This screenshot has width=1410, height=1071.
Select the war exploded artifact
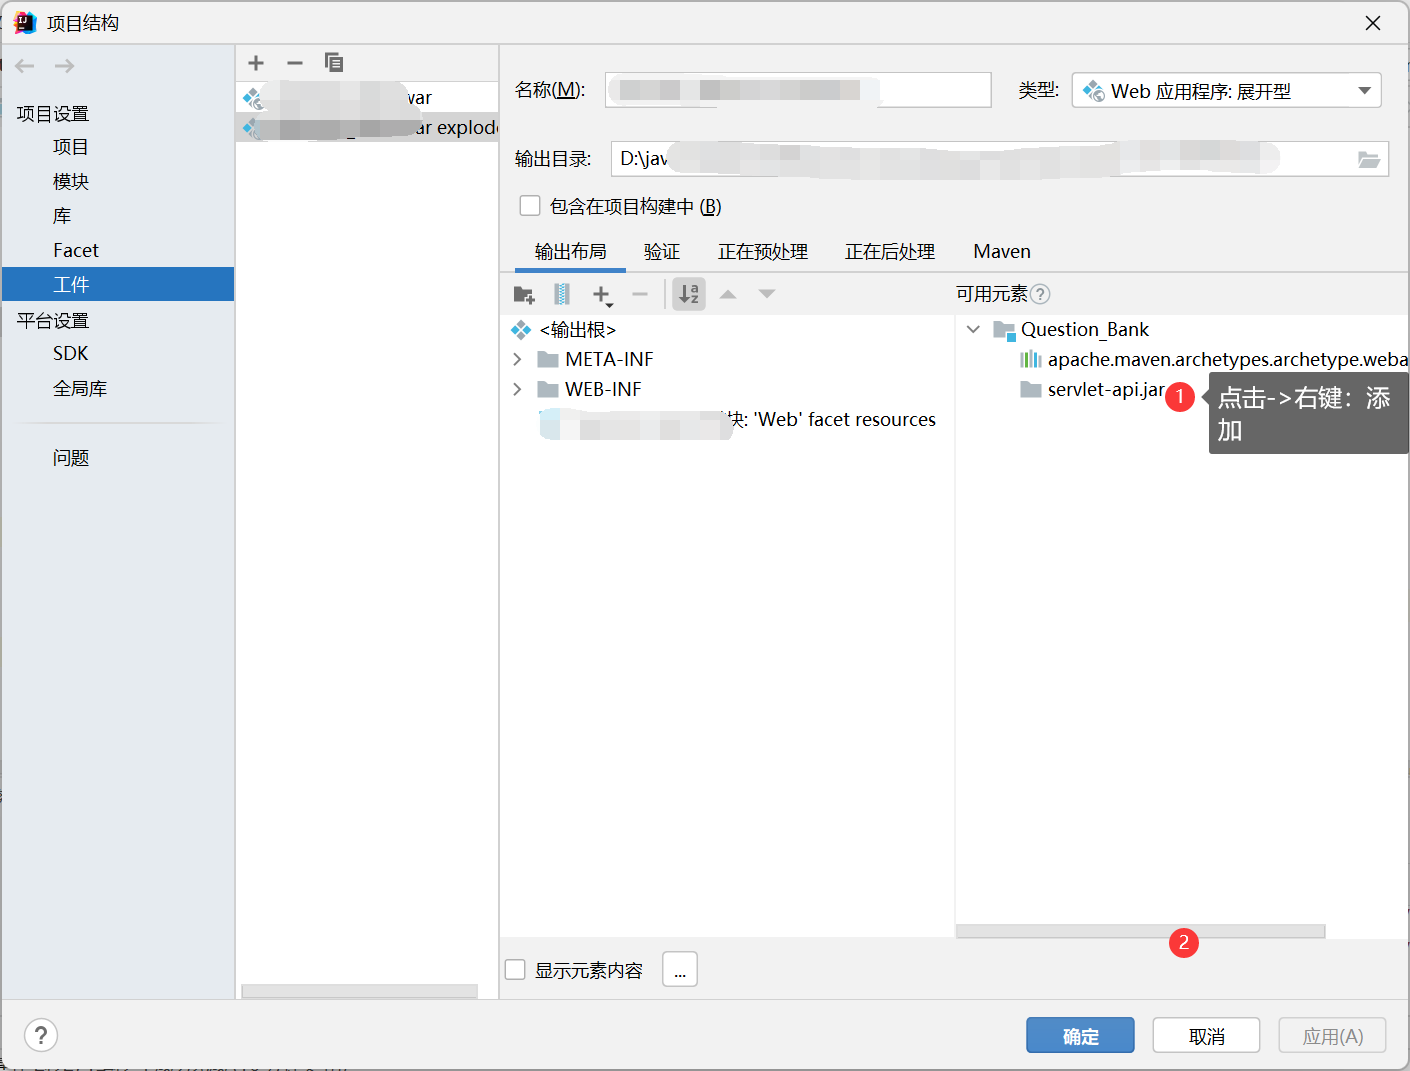[x=367, y=127]
